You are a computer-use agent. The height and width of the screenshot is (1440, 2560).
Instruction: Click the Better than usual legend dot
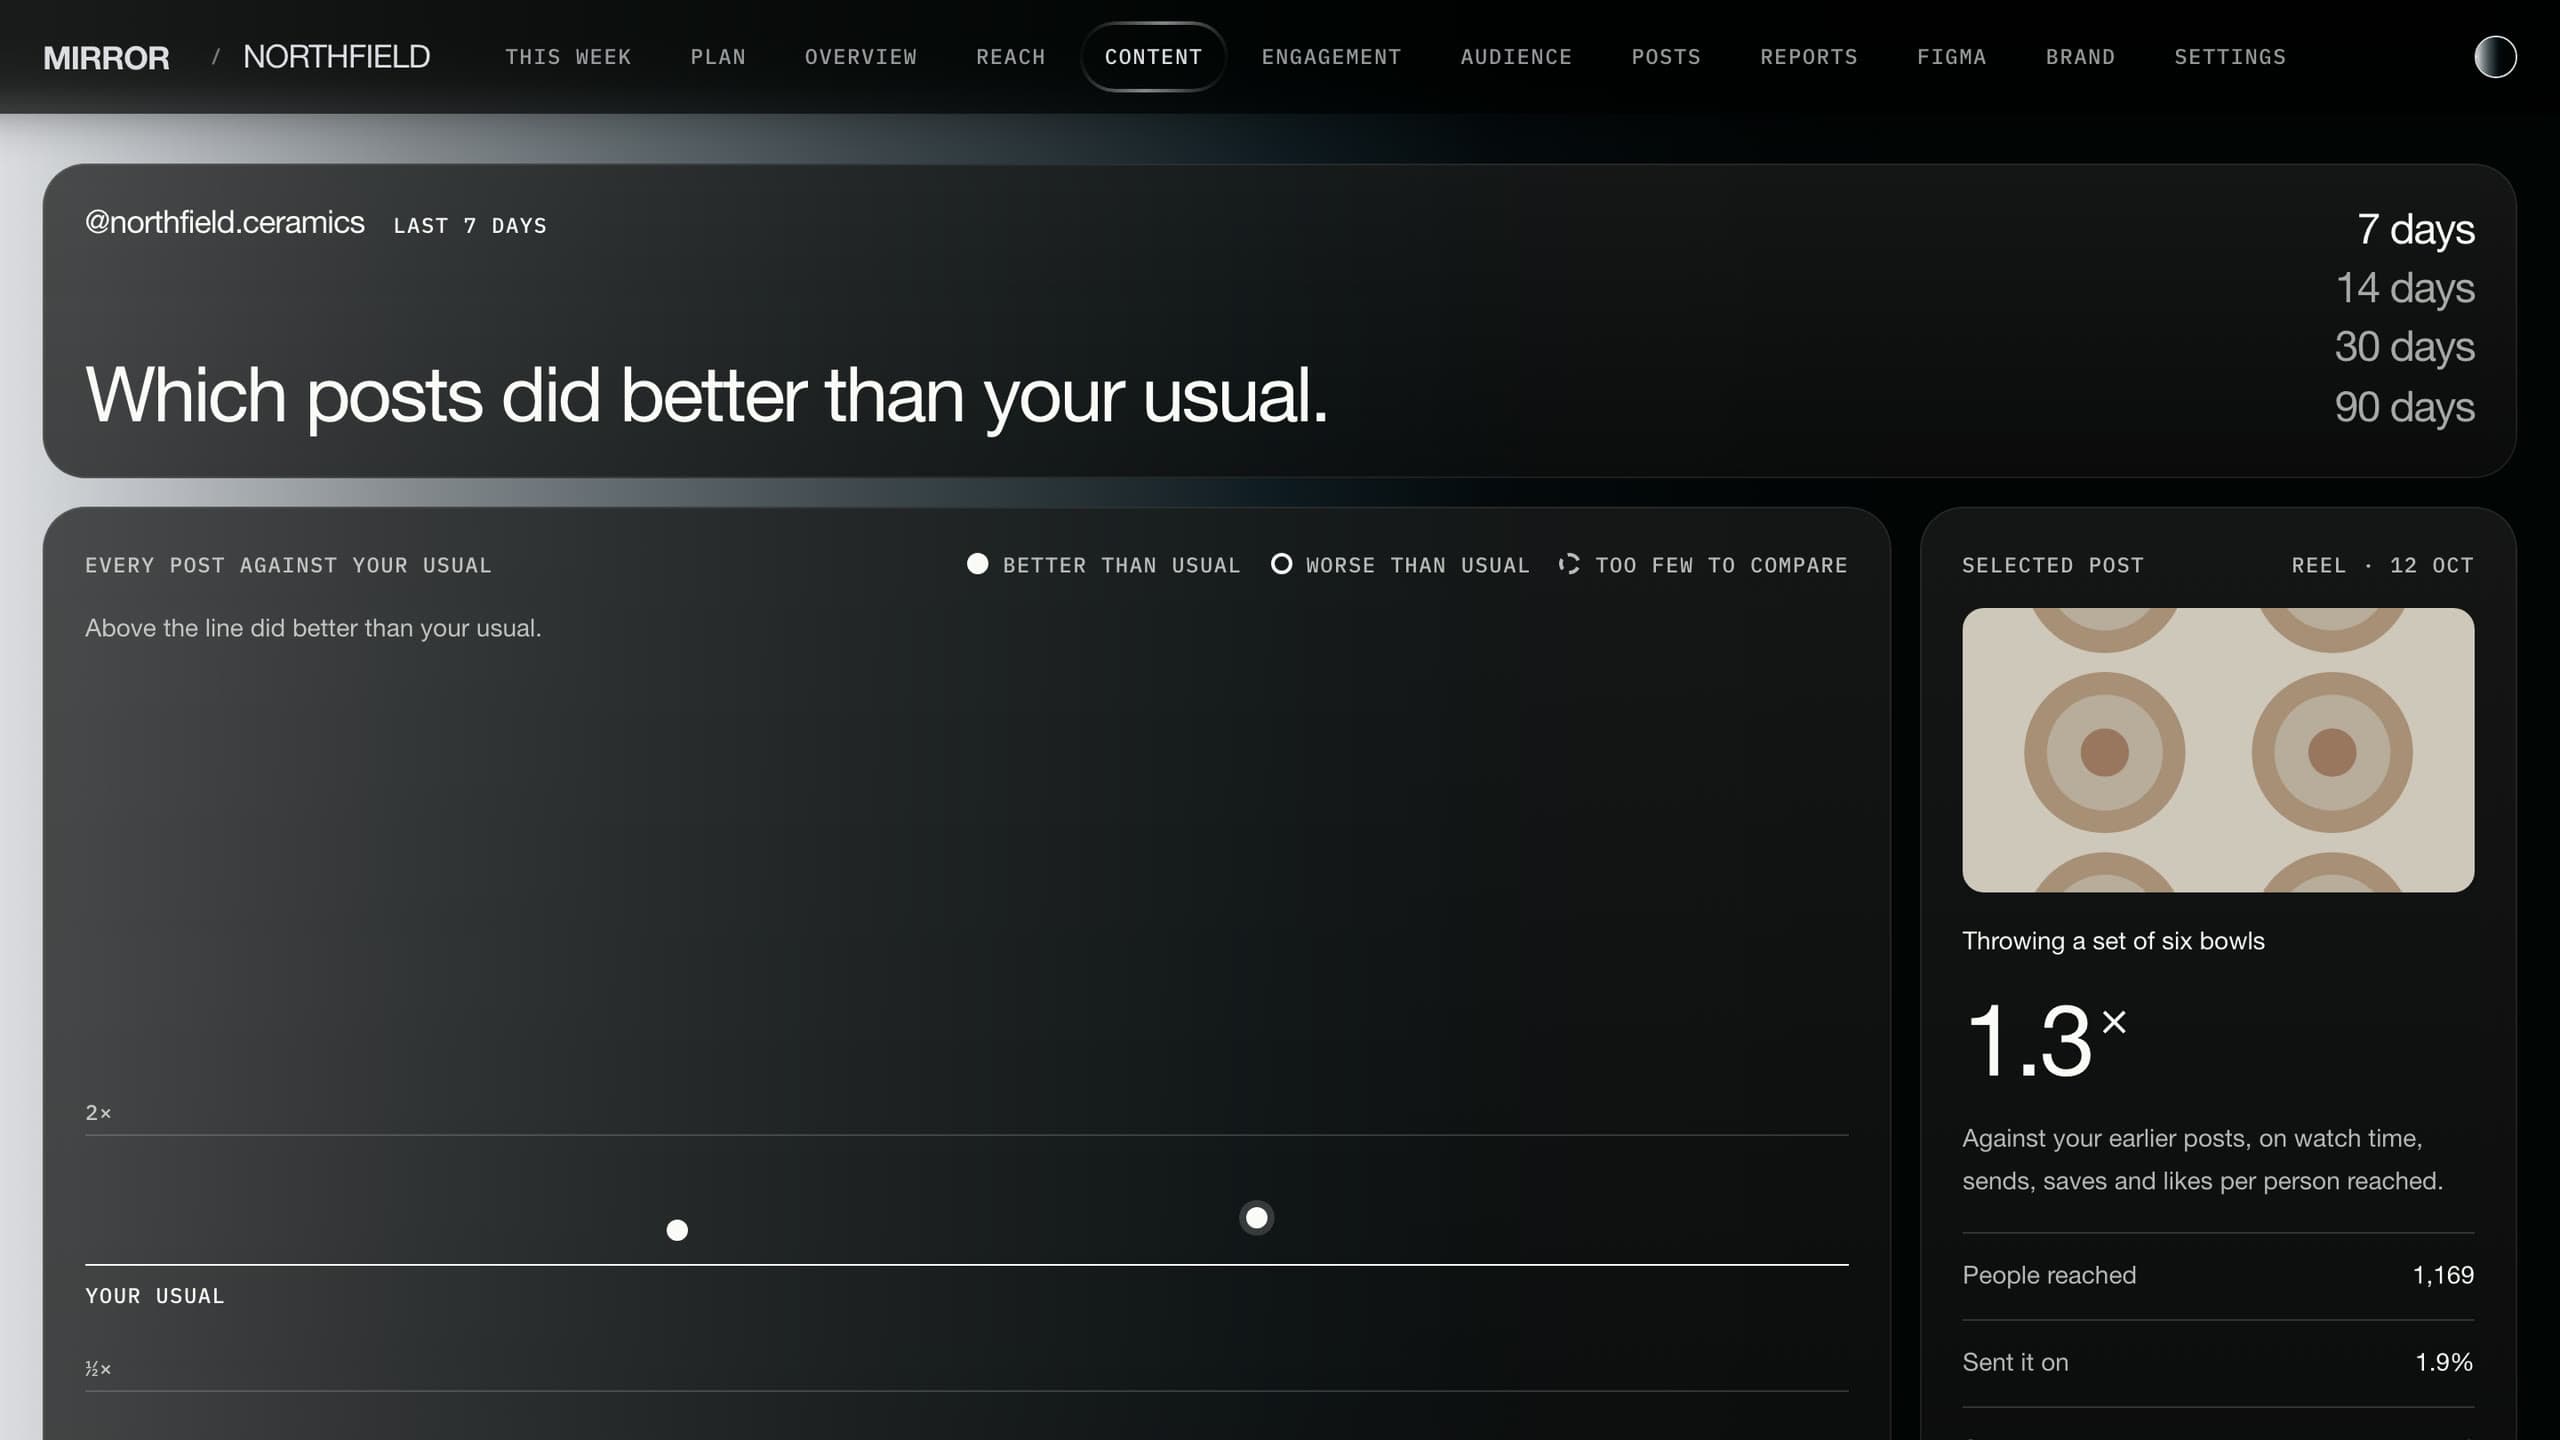[x=977, y=564]
